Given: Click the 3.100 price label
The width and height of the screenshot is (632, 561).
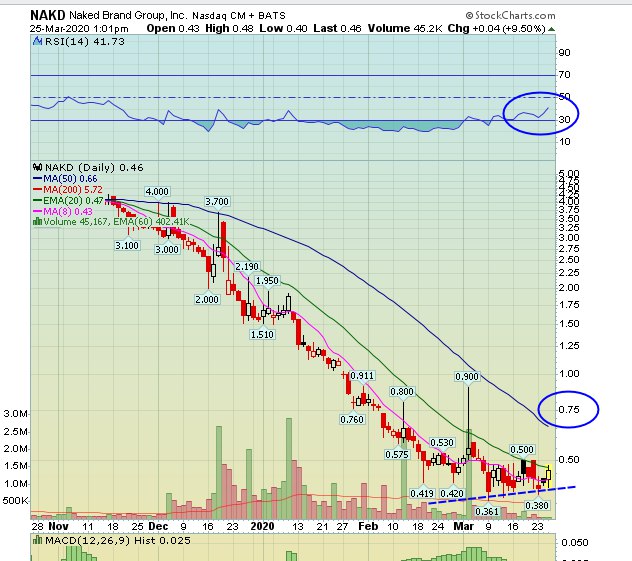Looking at the screenshot, I should (127, 245).
